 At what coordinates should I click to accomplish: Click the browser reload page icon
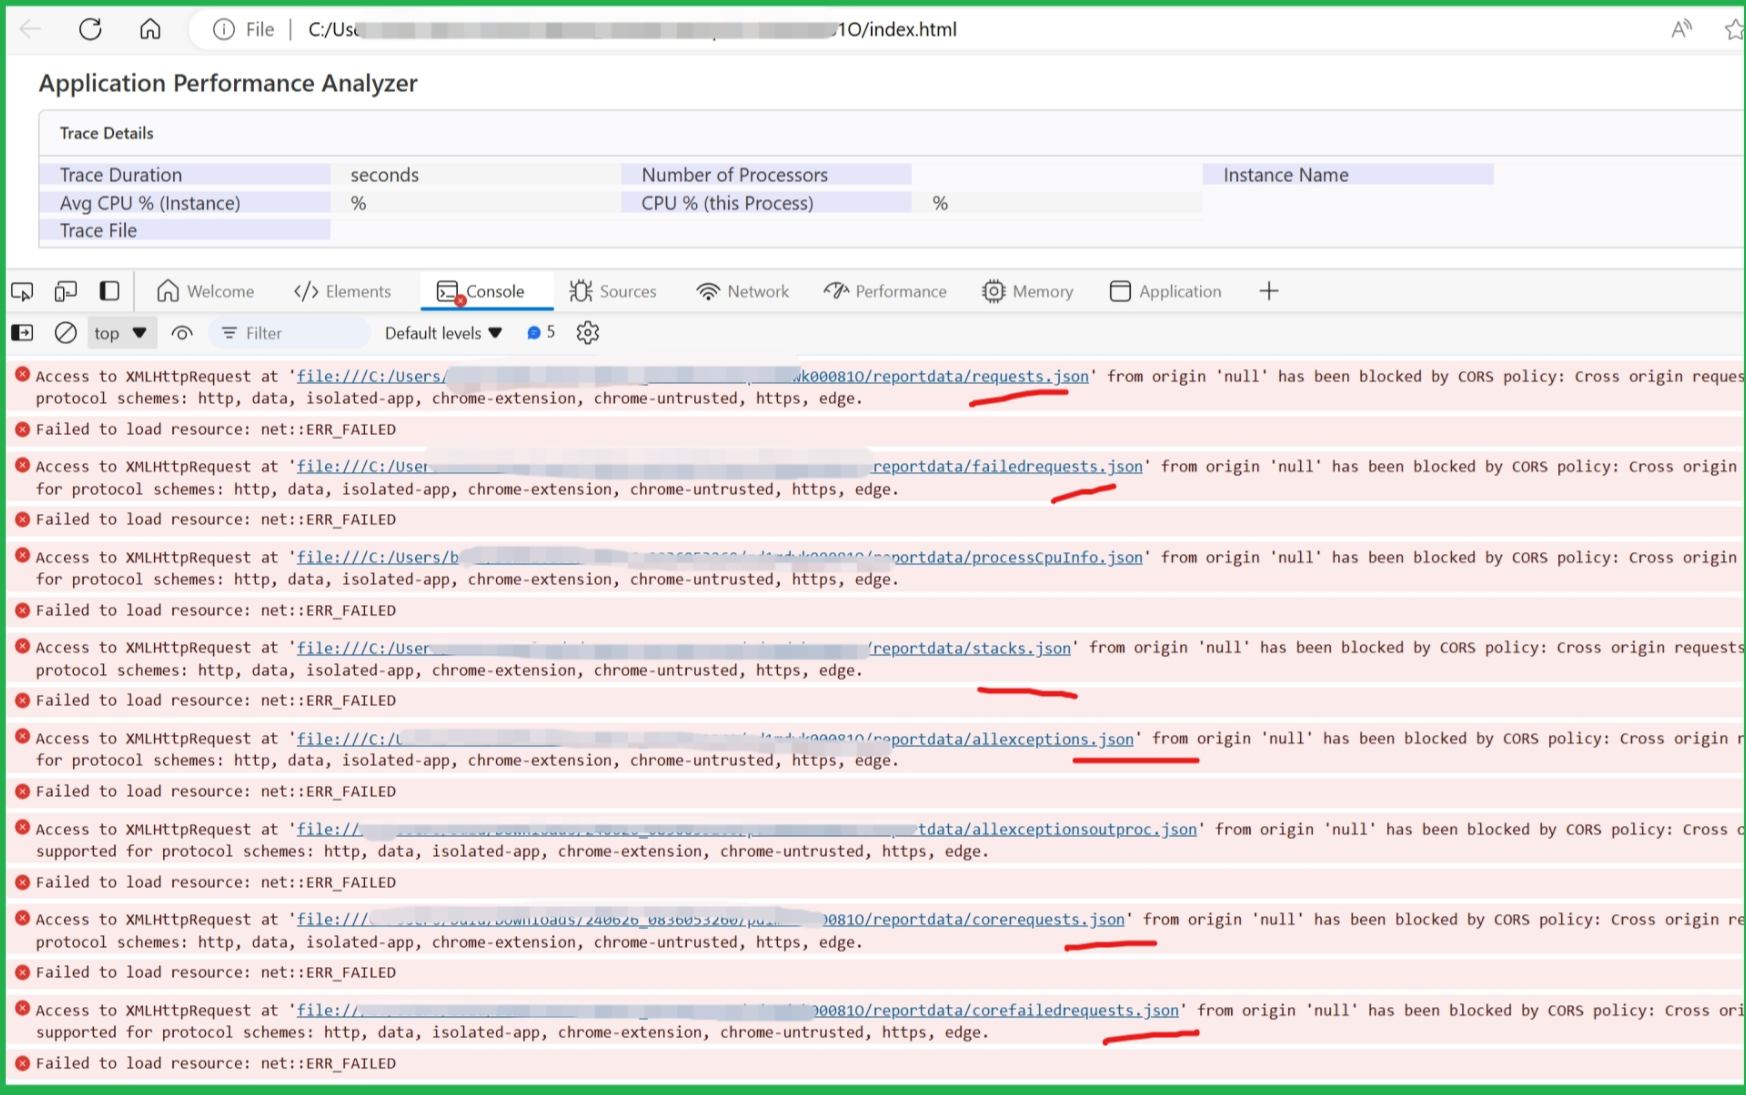(90, 29)
